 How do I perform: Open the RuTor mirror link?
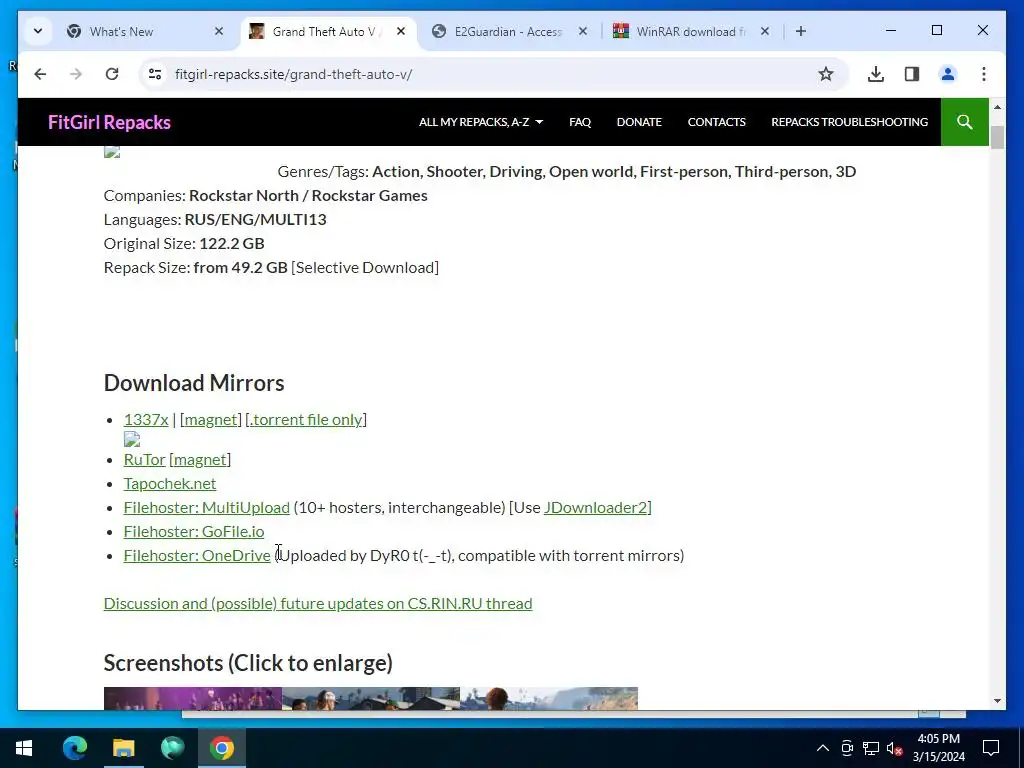click(x=144, y=460)
